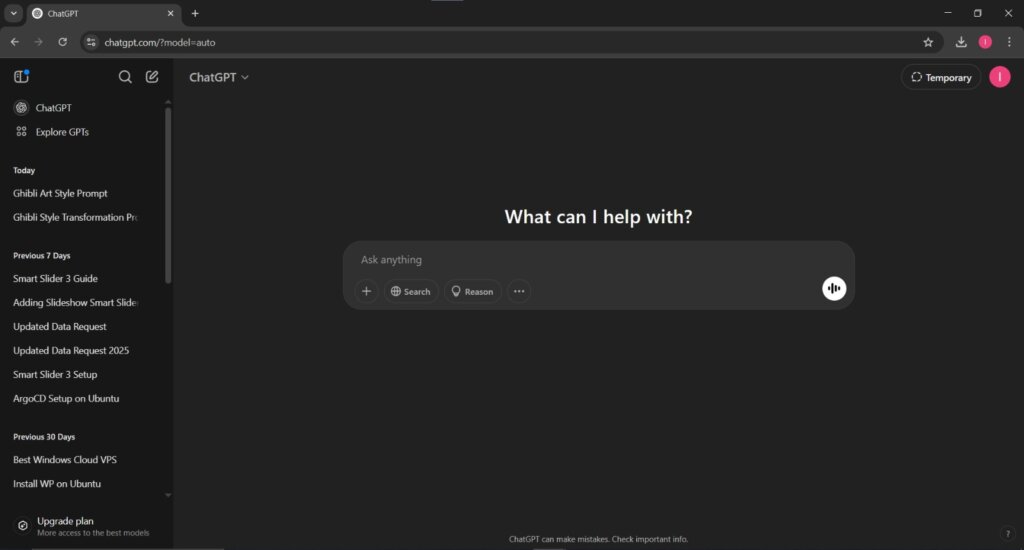The height and width of the screenshot is (550, 1024).
Task: Go back with the browser back arrow
Action: tap(14, 42)
